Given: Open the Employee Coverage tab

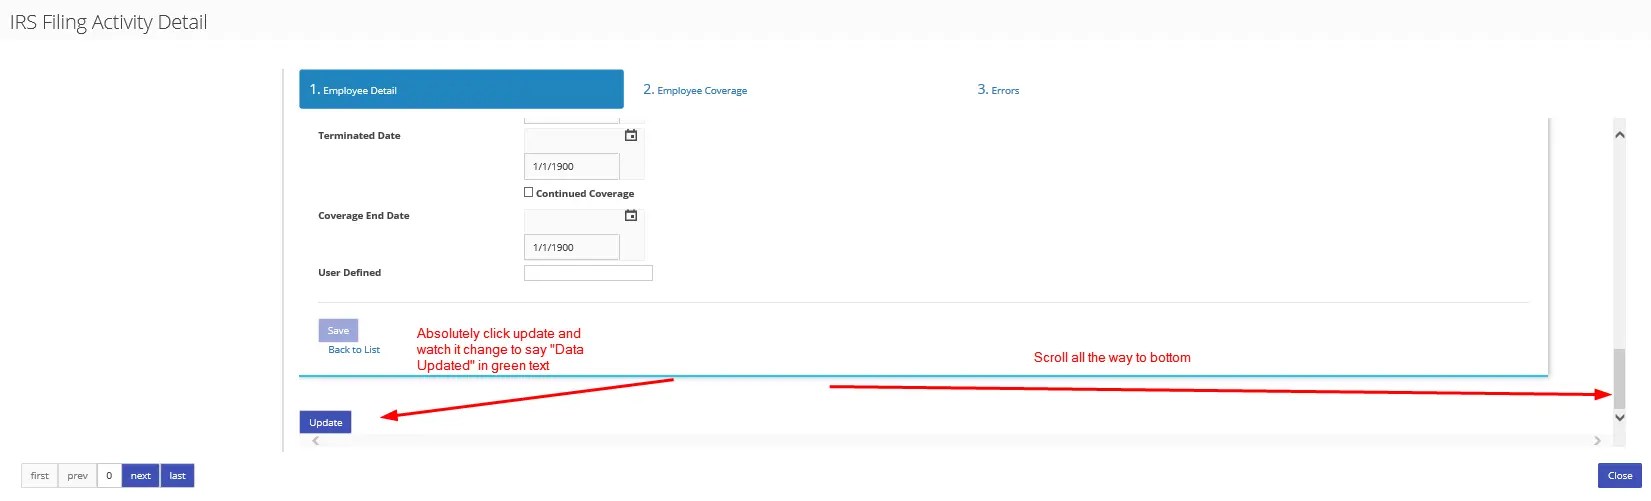Looking at the screenshot, I should (695, 90).
